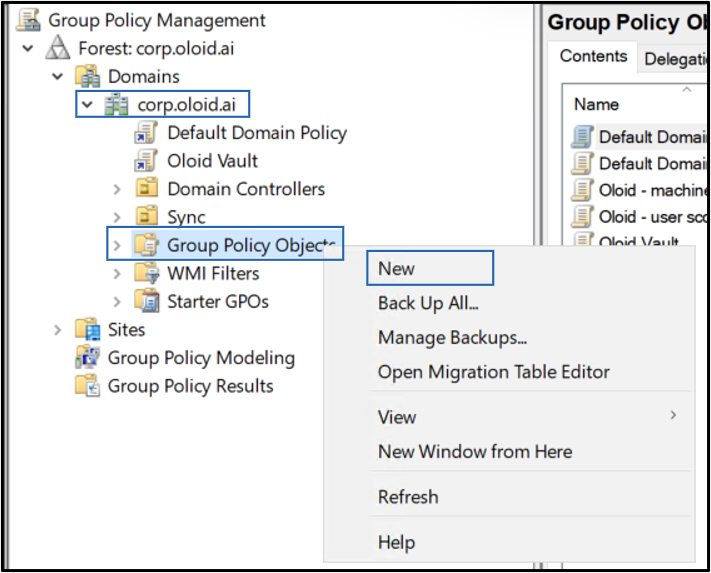Switch to the Contents tab

tap(593, 56)
